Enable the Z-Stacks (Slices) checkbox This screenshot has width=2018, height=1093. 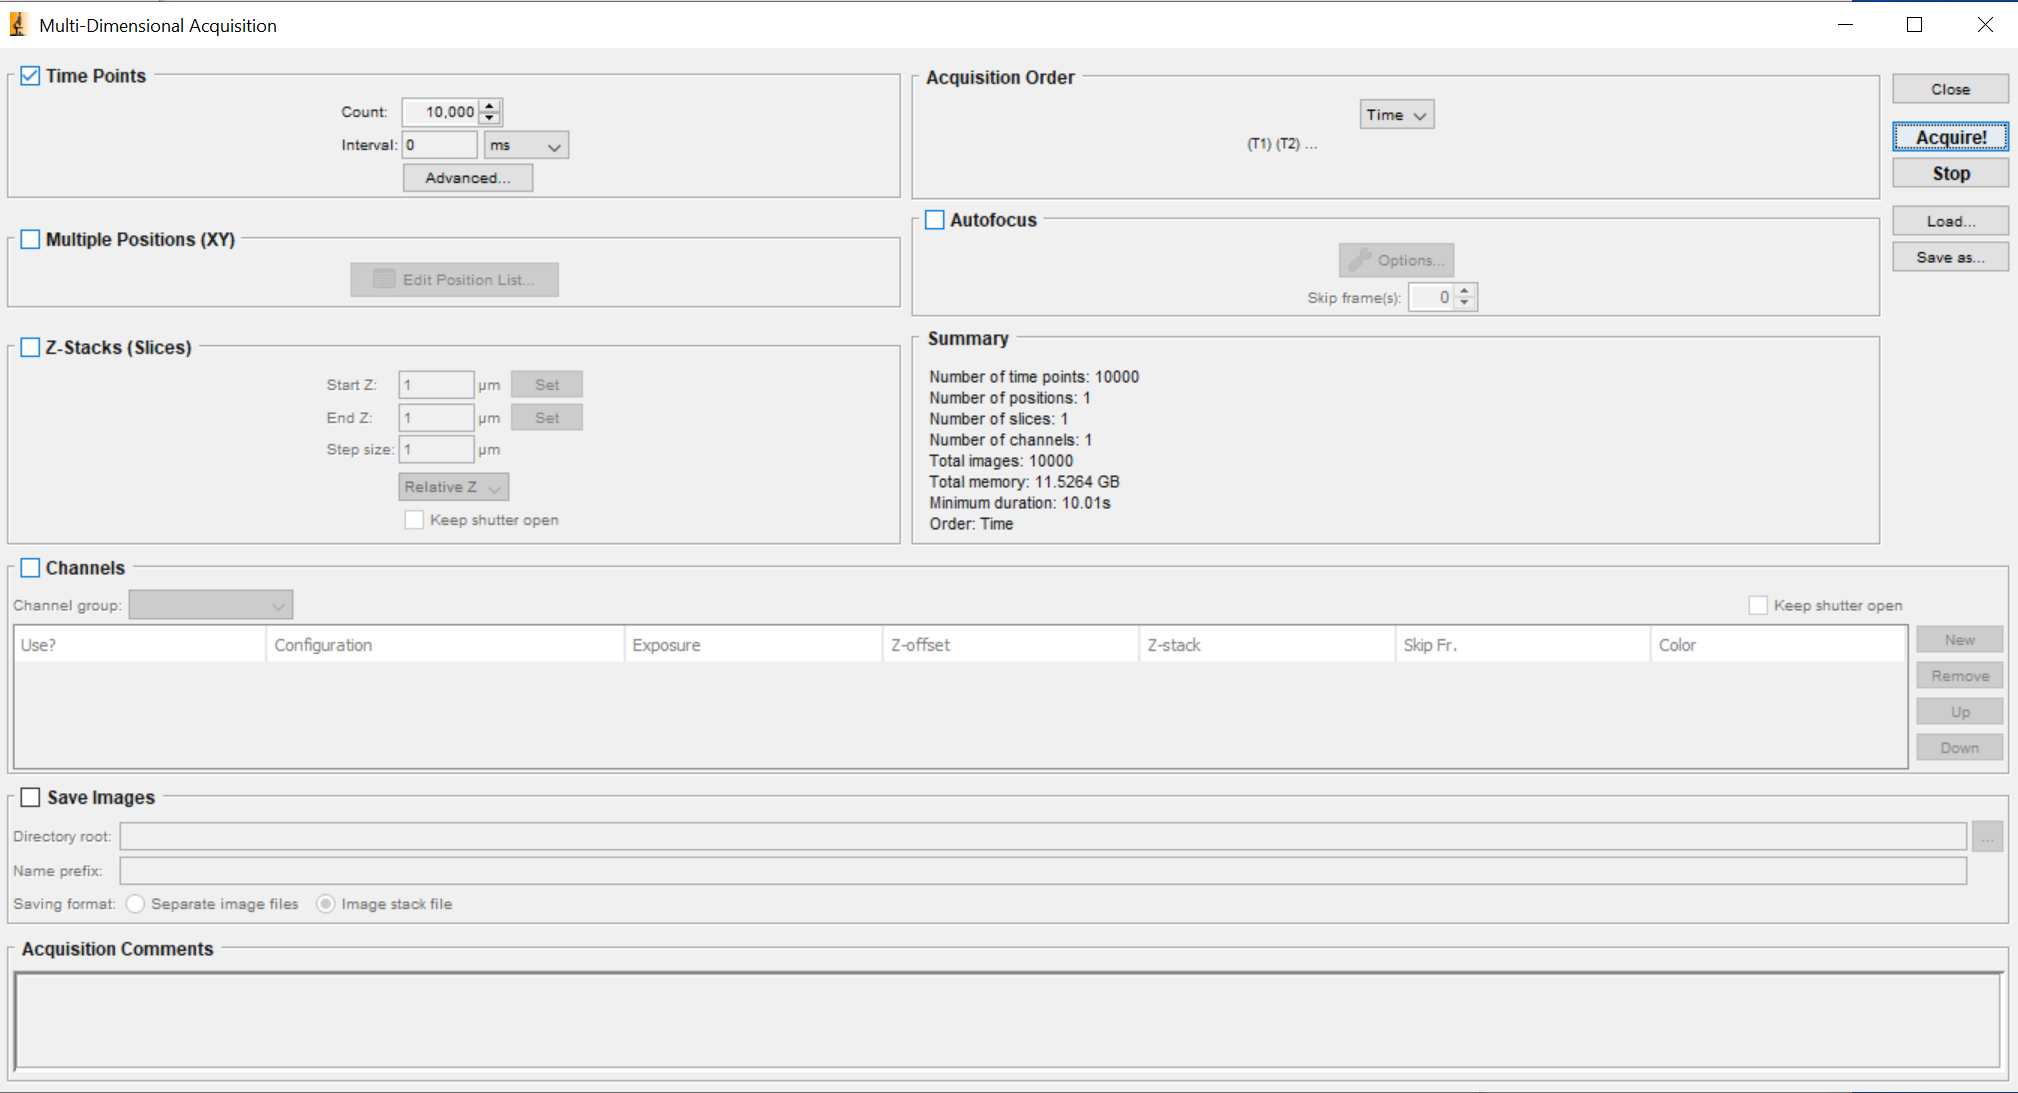coord(31,347)
